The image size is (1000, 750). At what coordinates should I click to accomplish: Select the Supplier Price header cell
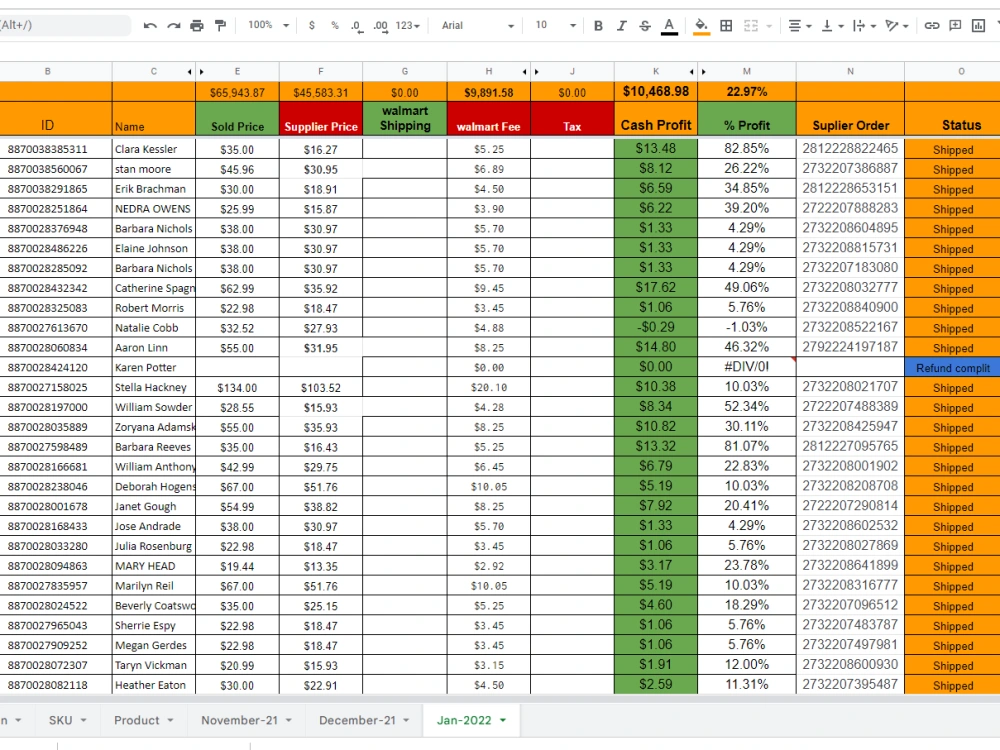point(321,119)
